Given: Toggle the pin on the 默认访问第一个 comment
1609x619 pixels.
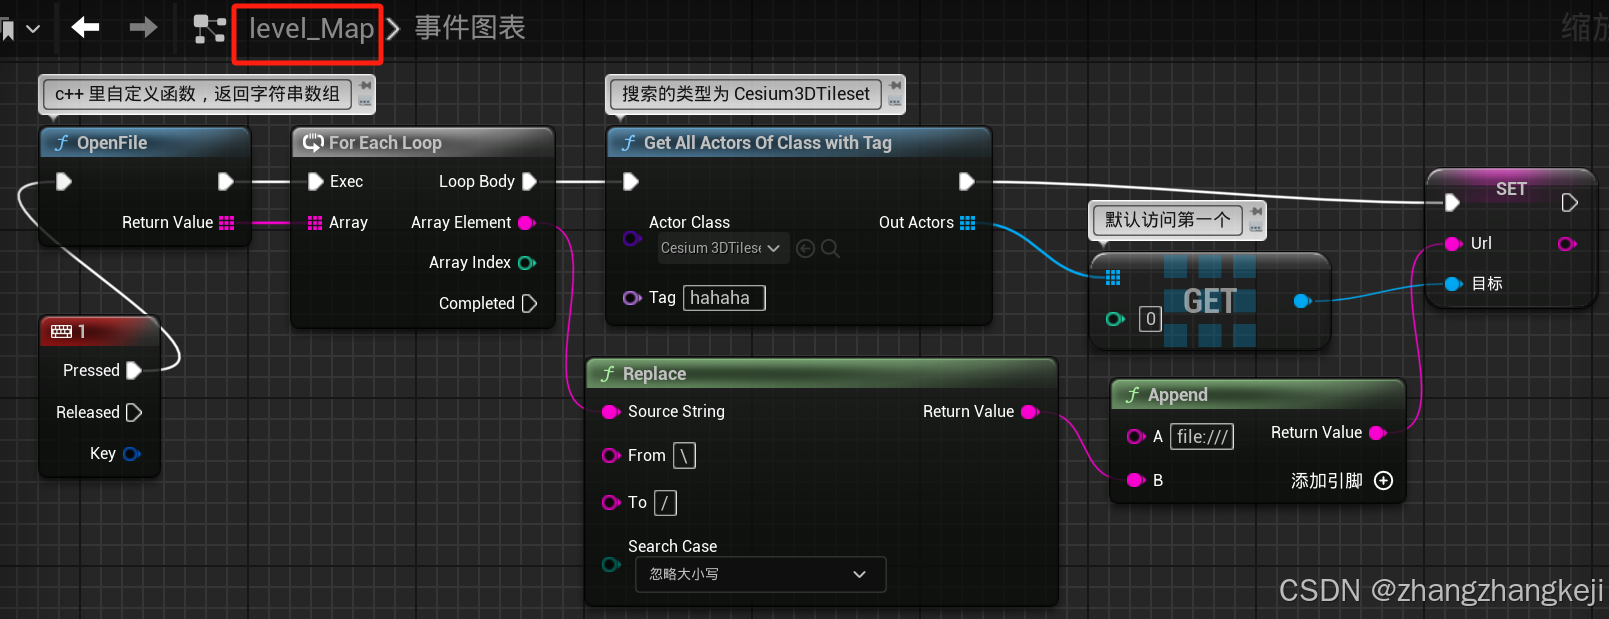Looking at the screenshot, I should click(x=1256, y=212).
